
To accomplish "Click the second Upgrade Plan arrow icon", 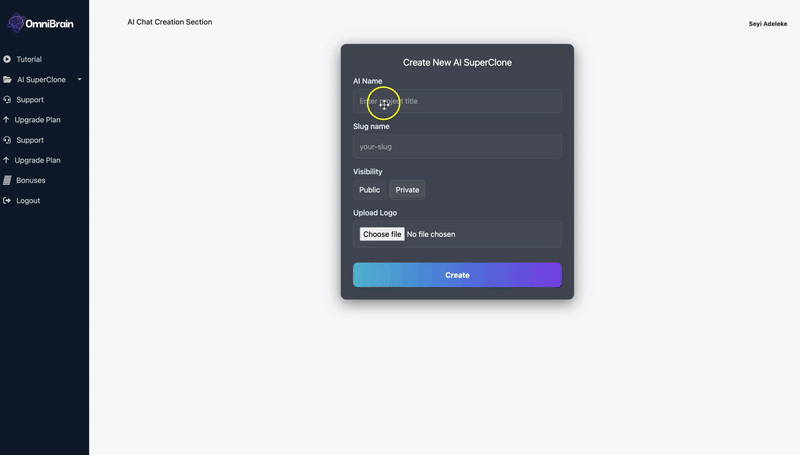I will tap(6, 160).
